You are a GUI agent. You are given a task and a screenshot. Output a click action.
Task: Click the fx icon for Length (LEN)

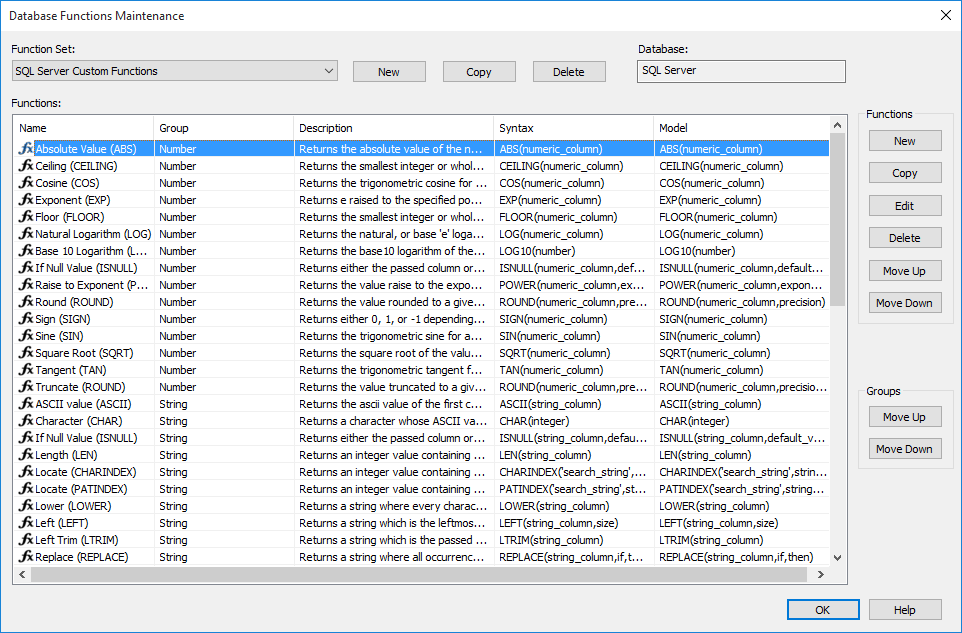coord(26,455)
